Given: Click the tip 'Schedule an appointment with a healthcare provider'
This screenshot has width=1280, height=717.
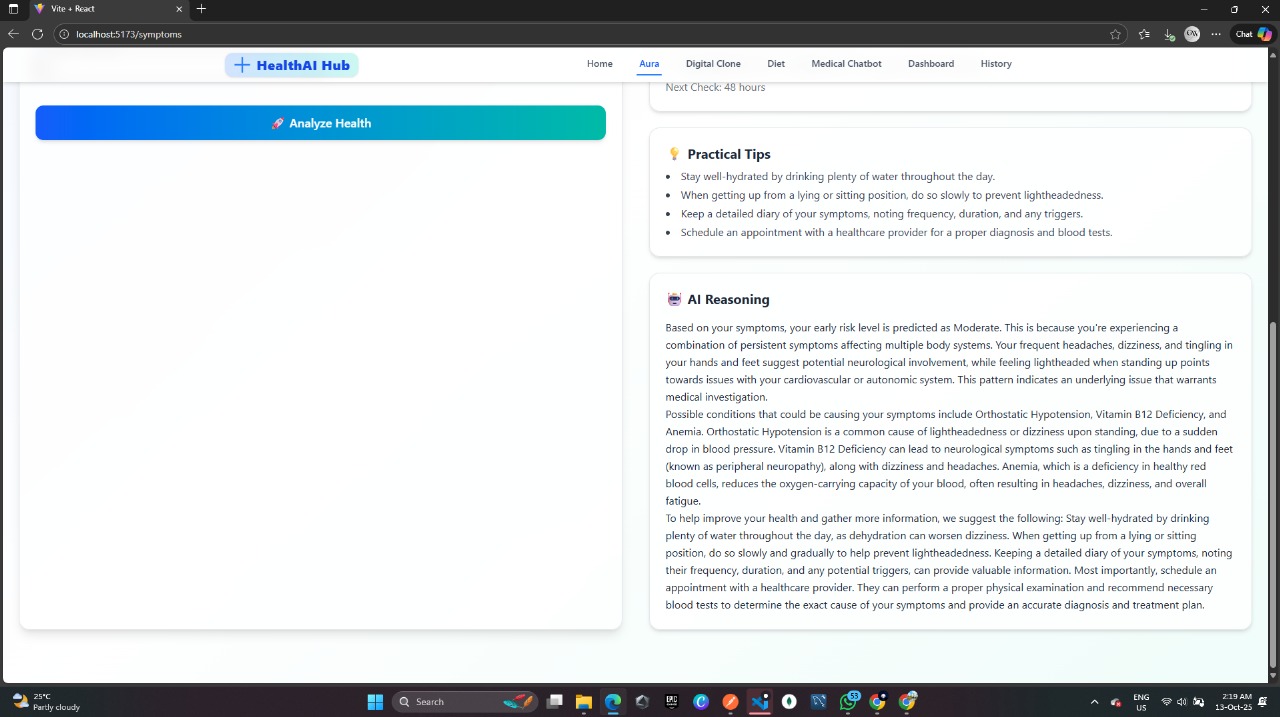Looking at the screenshot, I should (x=896, y=232).
